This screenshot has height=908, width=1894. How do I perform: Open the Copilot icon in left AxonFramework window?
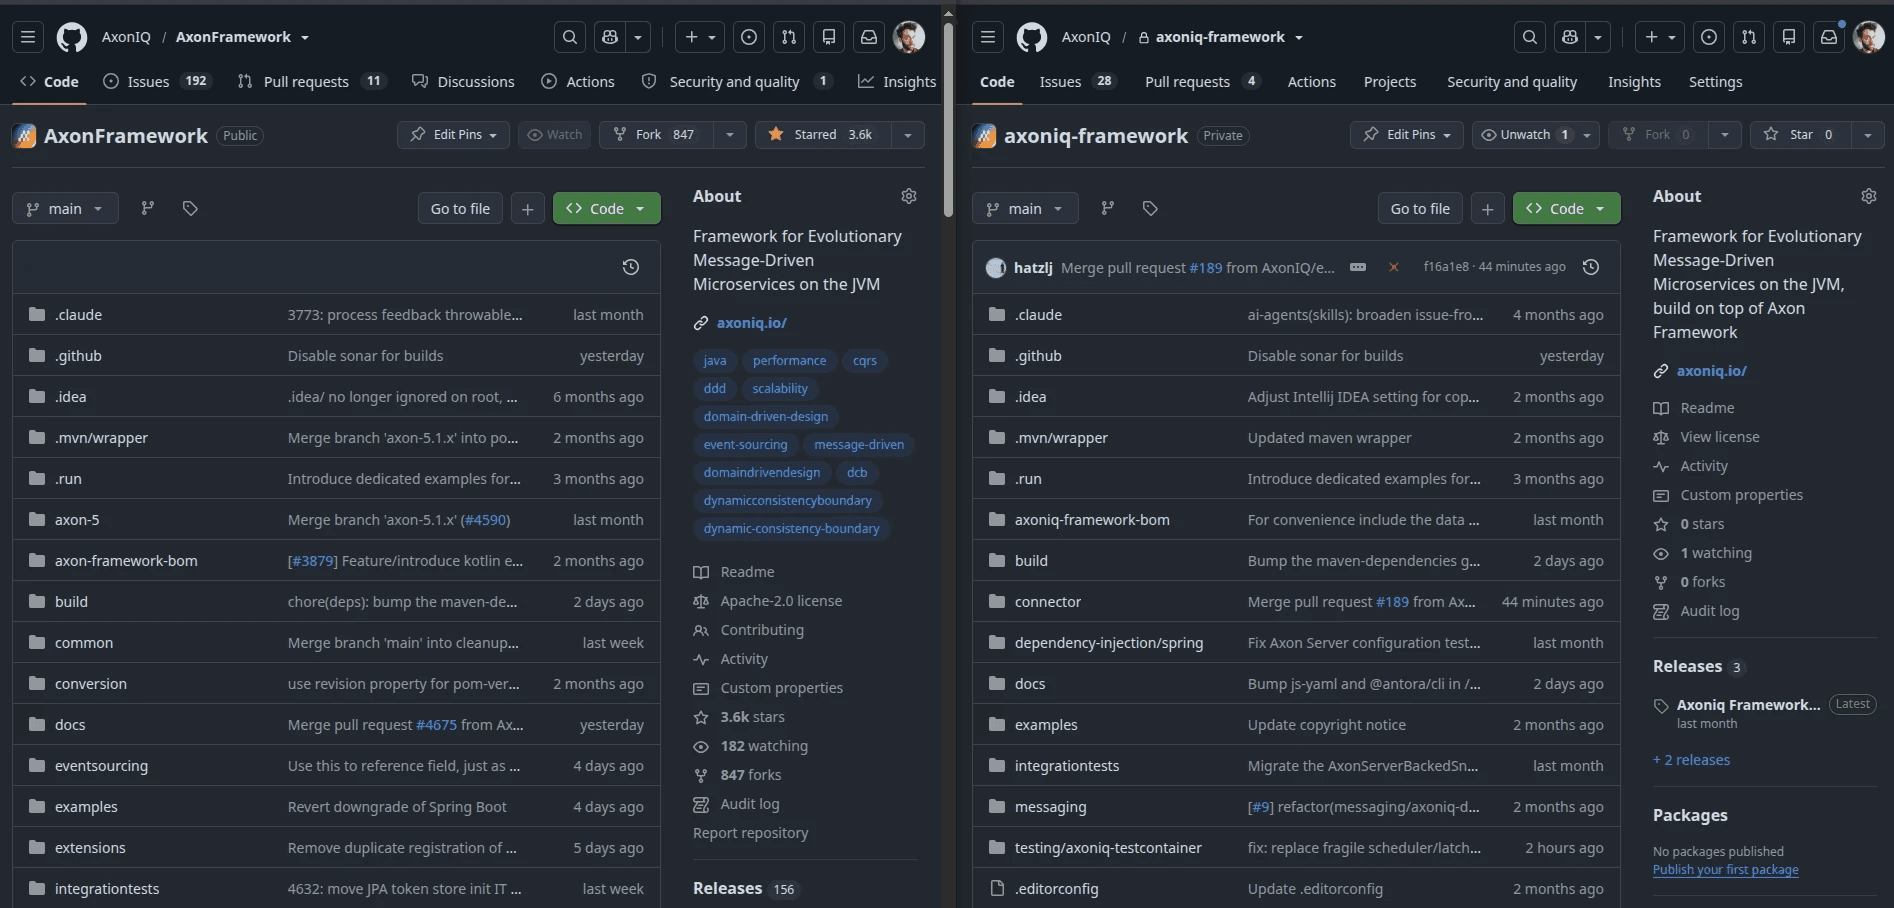[610, 37]
